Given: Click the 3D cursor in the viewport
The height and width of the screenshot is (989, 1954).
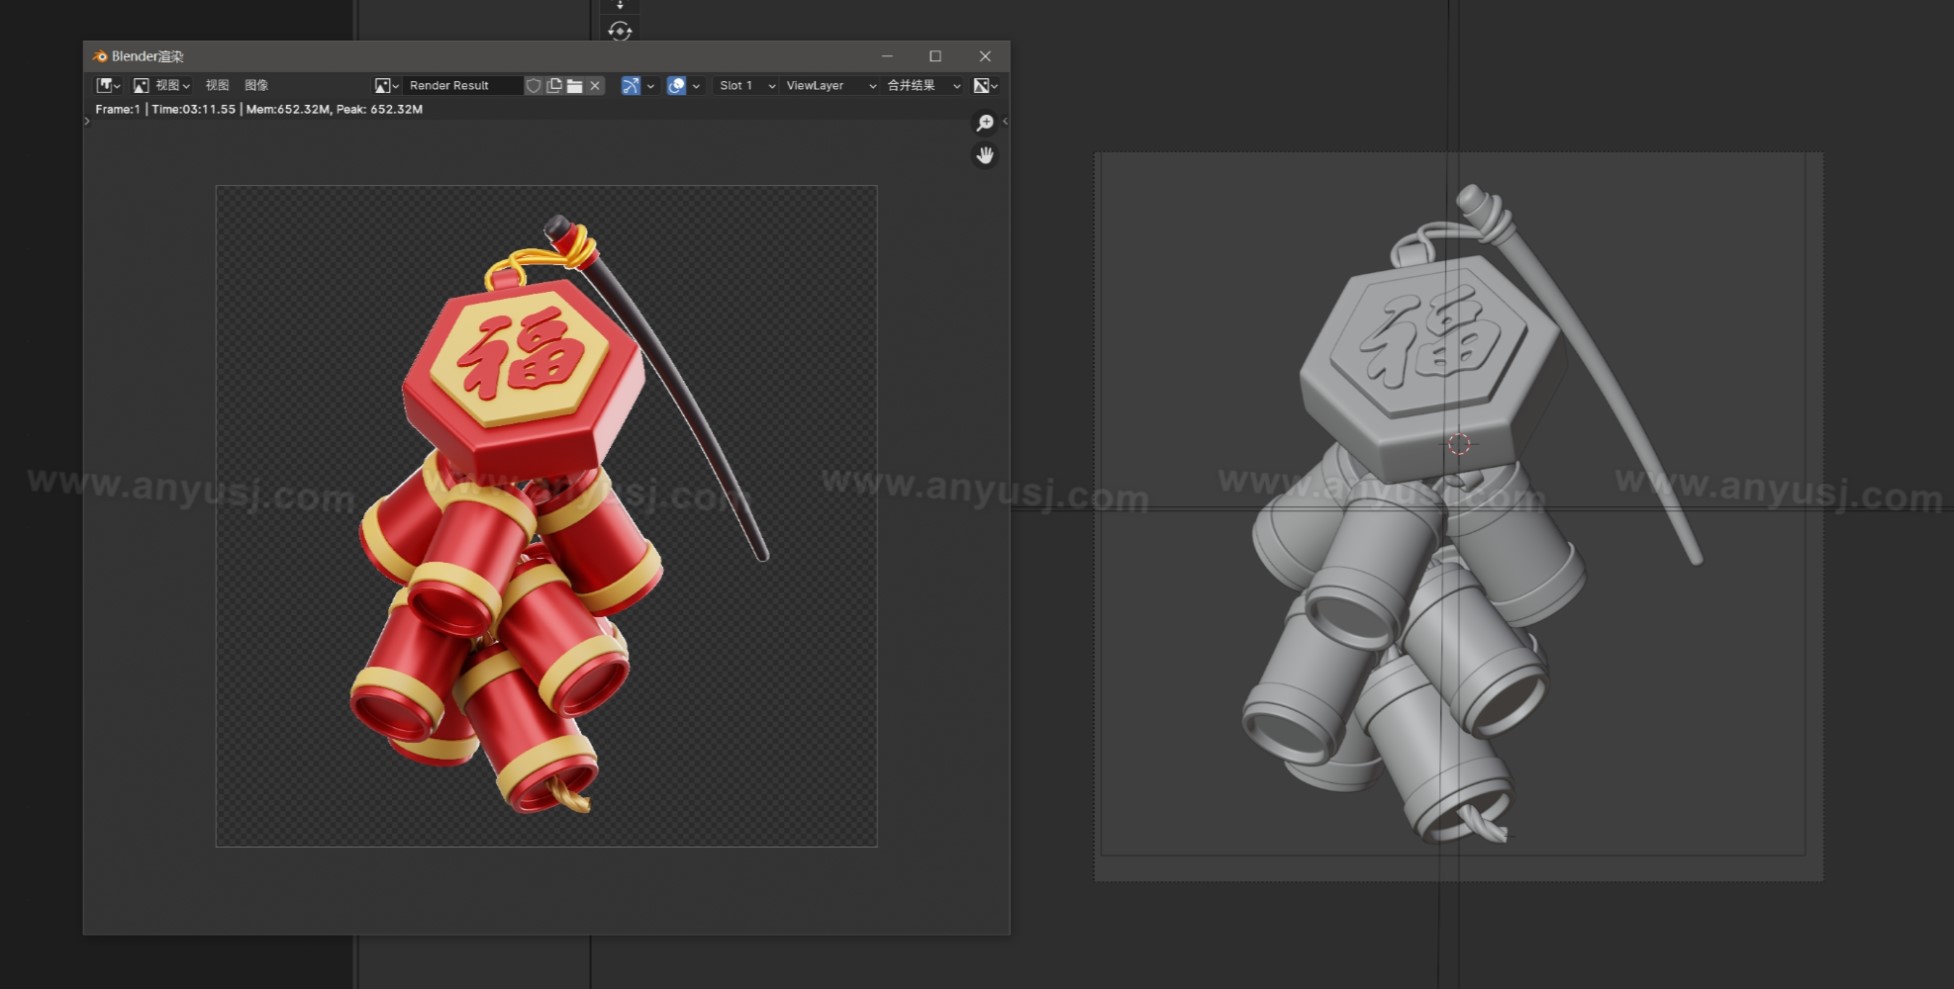Looking at the screenshot, I should point(1459,444).
